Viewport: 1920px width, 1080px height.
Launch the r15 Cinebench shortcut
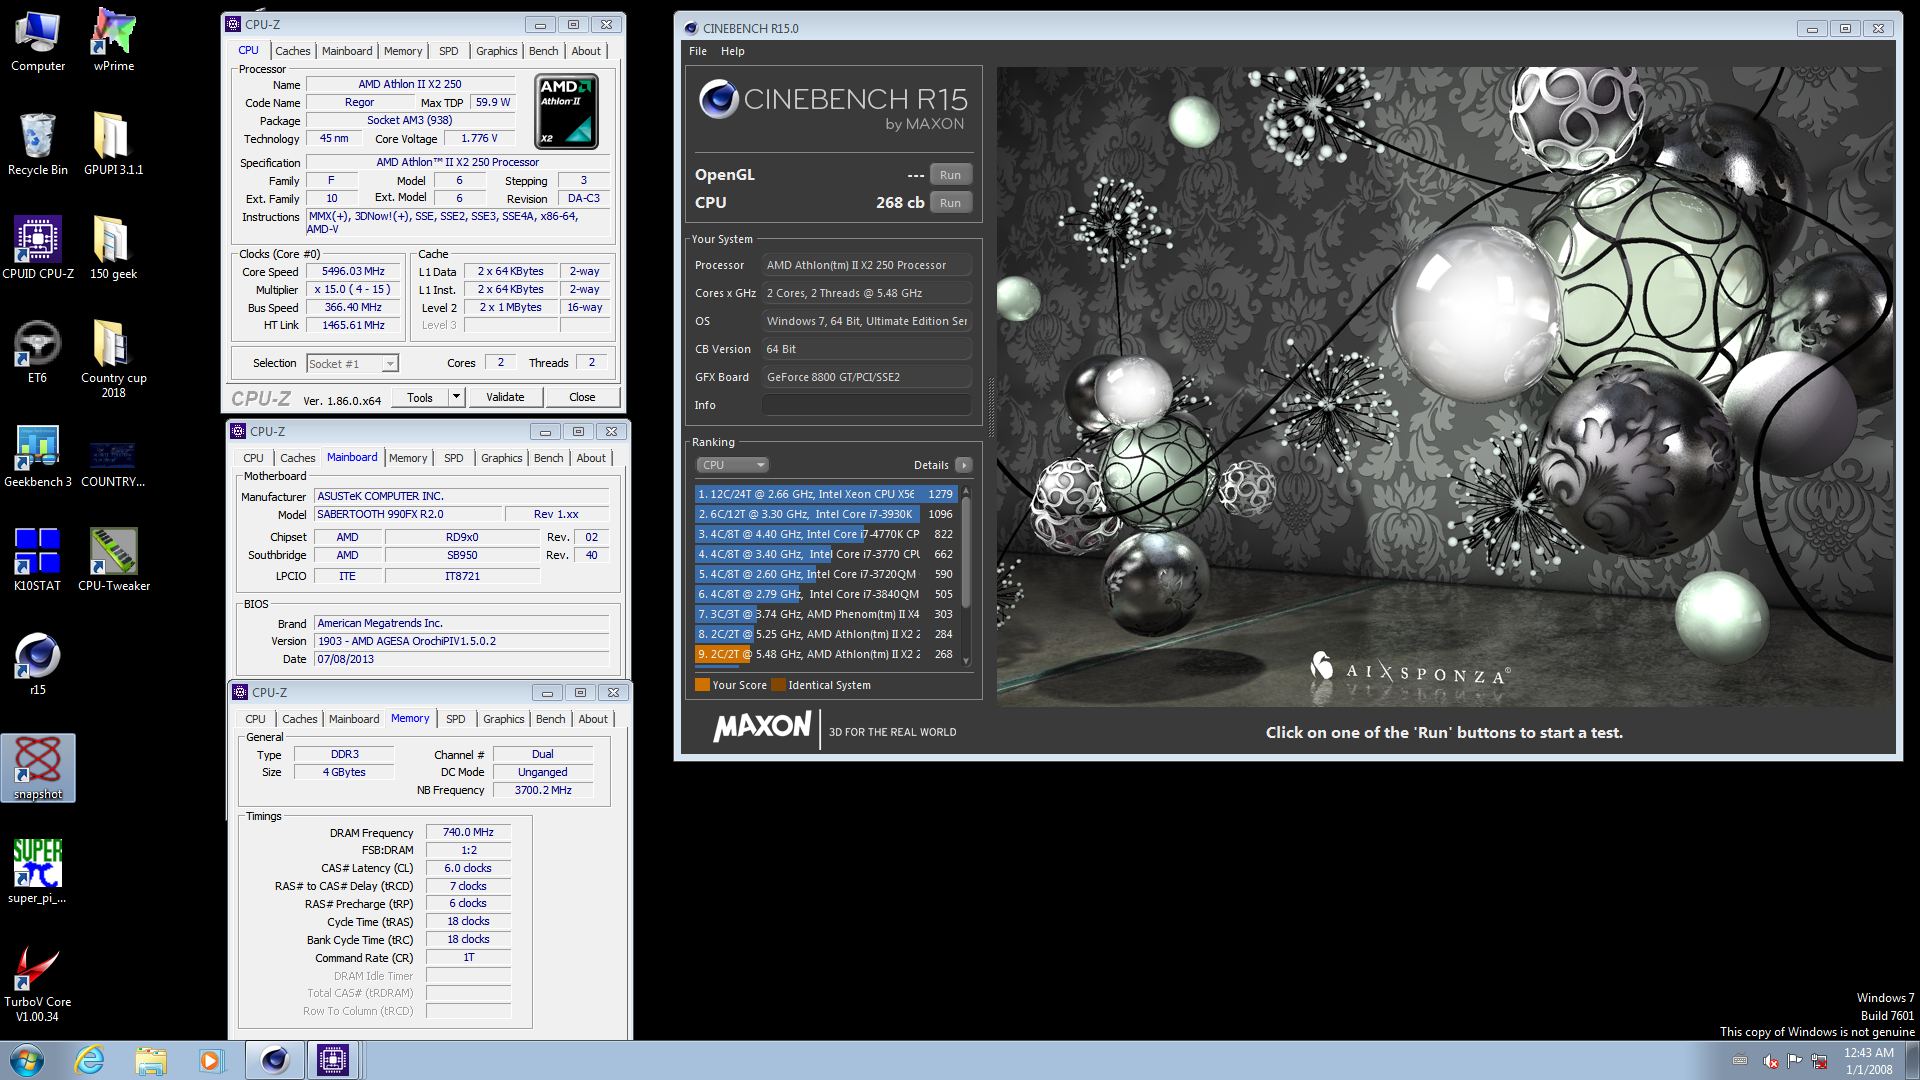[x=38, y=665]
